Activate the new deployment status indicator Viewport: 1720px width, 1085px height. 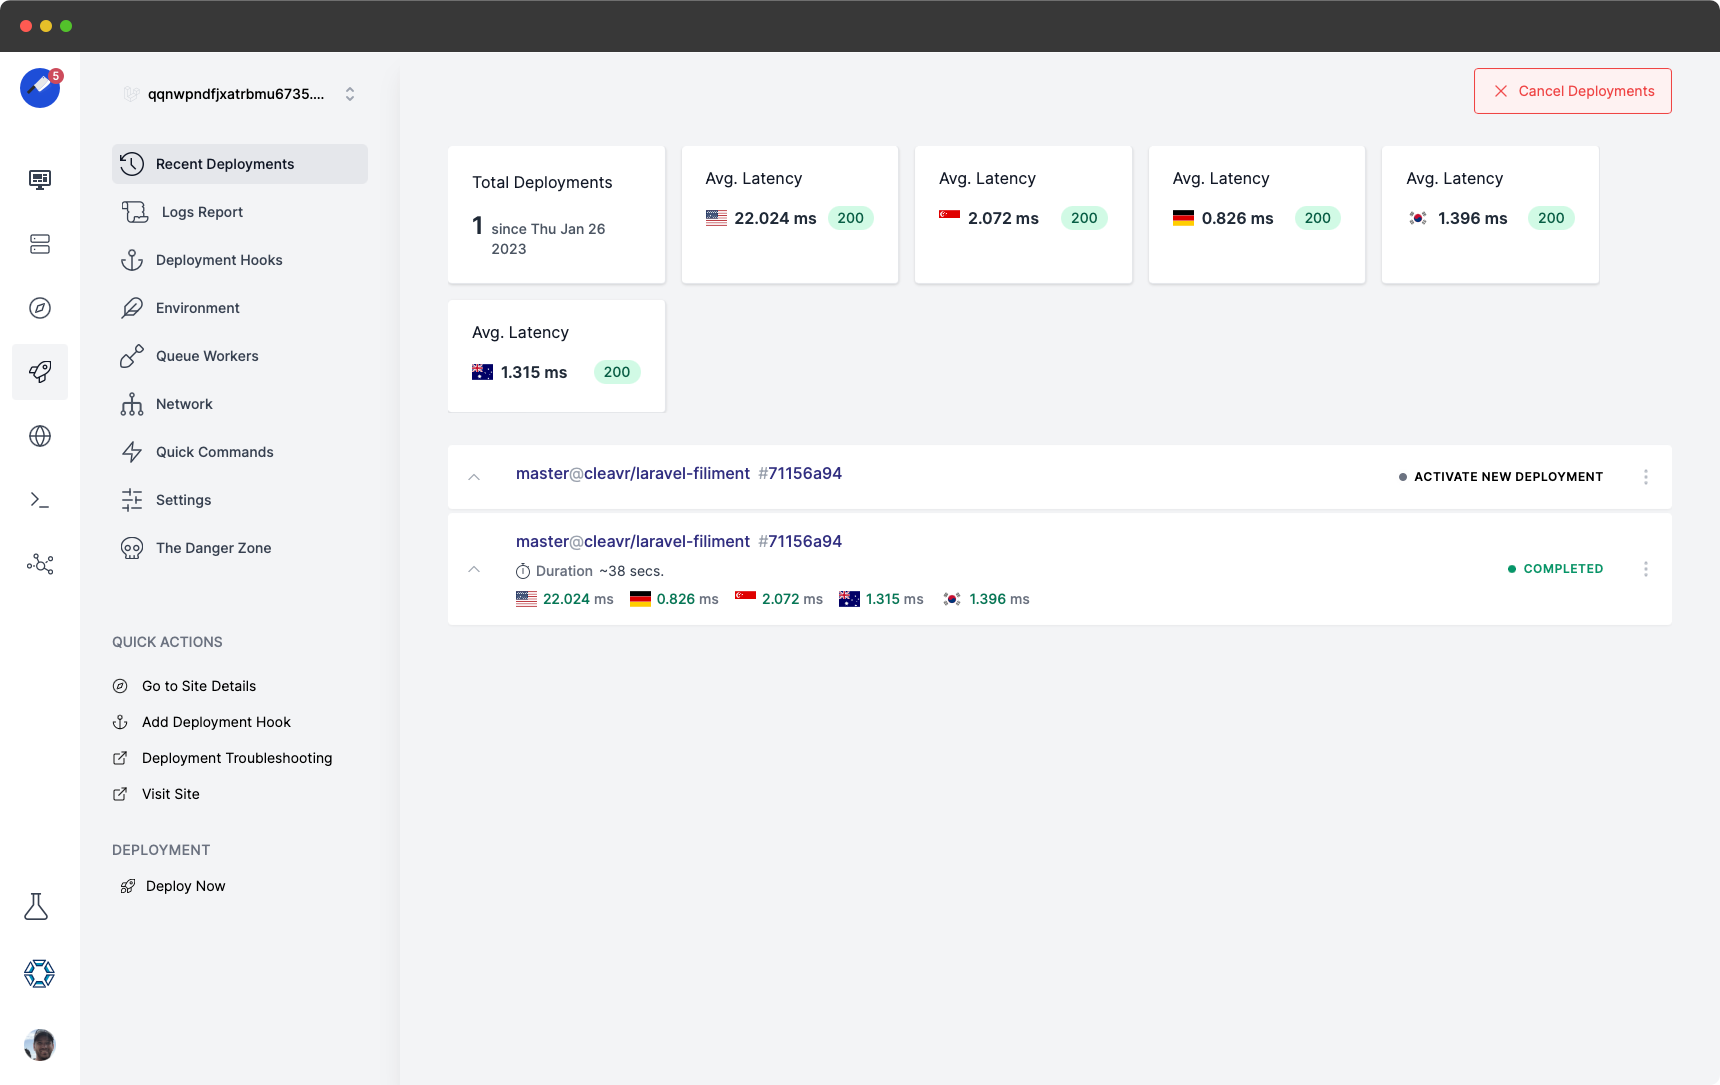[x=1499, y=477]
